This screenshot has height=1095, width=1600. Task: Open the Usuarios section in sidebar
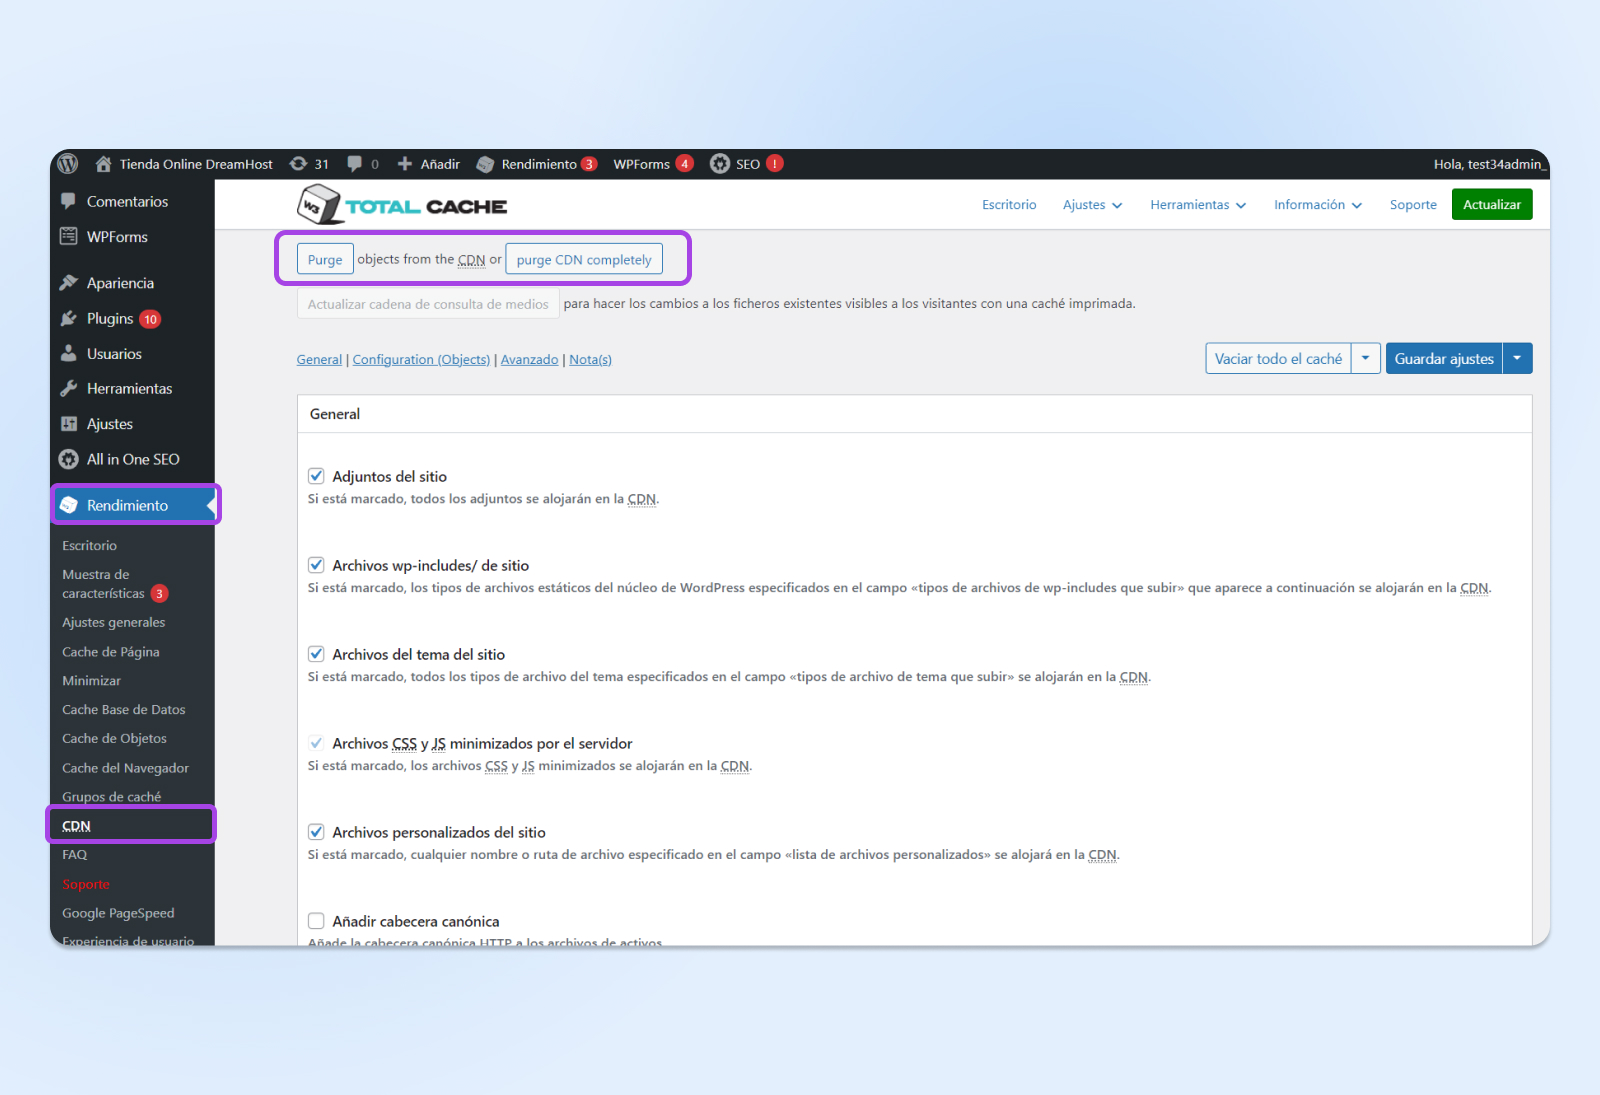[114, 354]
